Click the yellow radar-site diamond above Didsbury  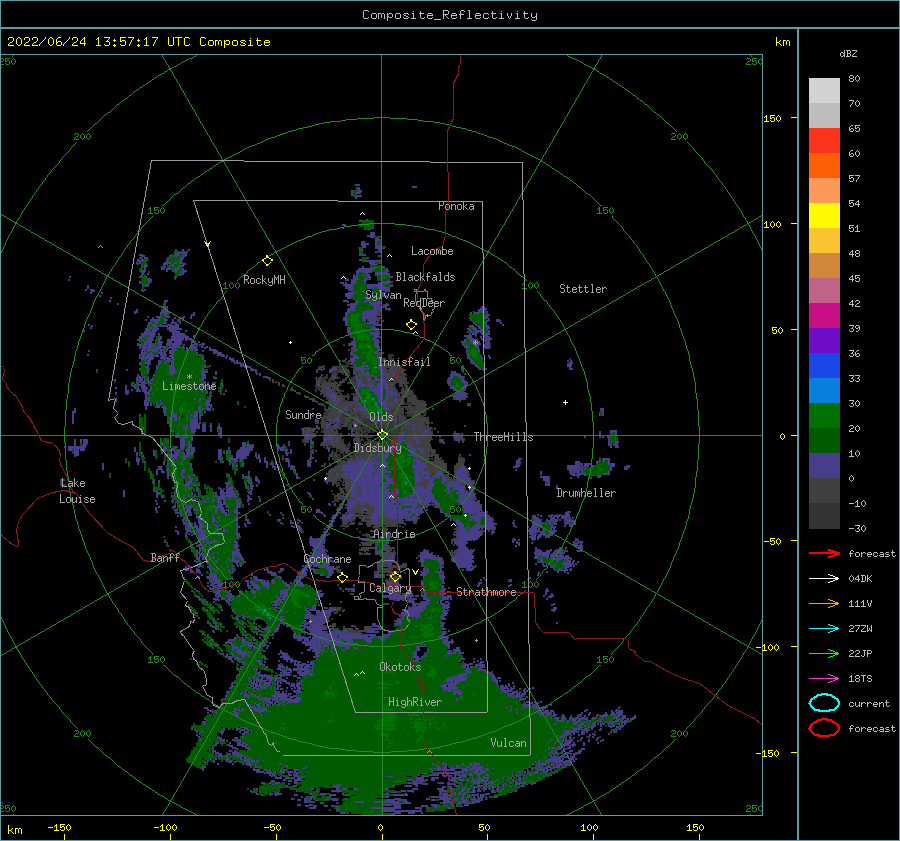(382, 435)
